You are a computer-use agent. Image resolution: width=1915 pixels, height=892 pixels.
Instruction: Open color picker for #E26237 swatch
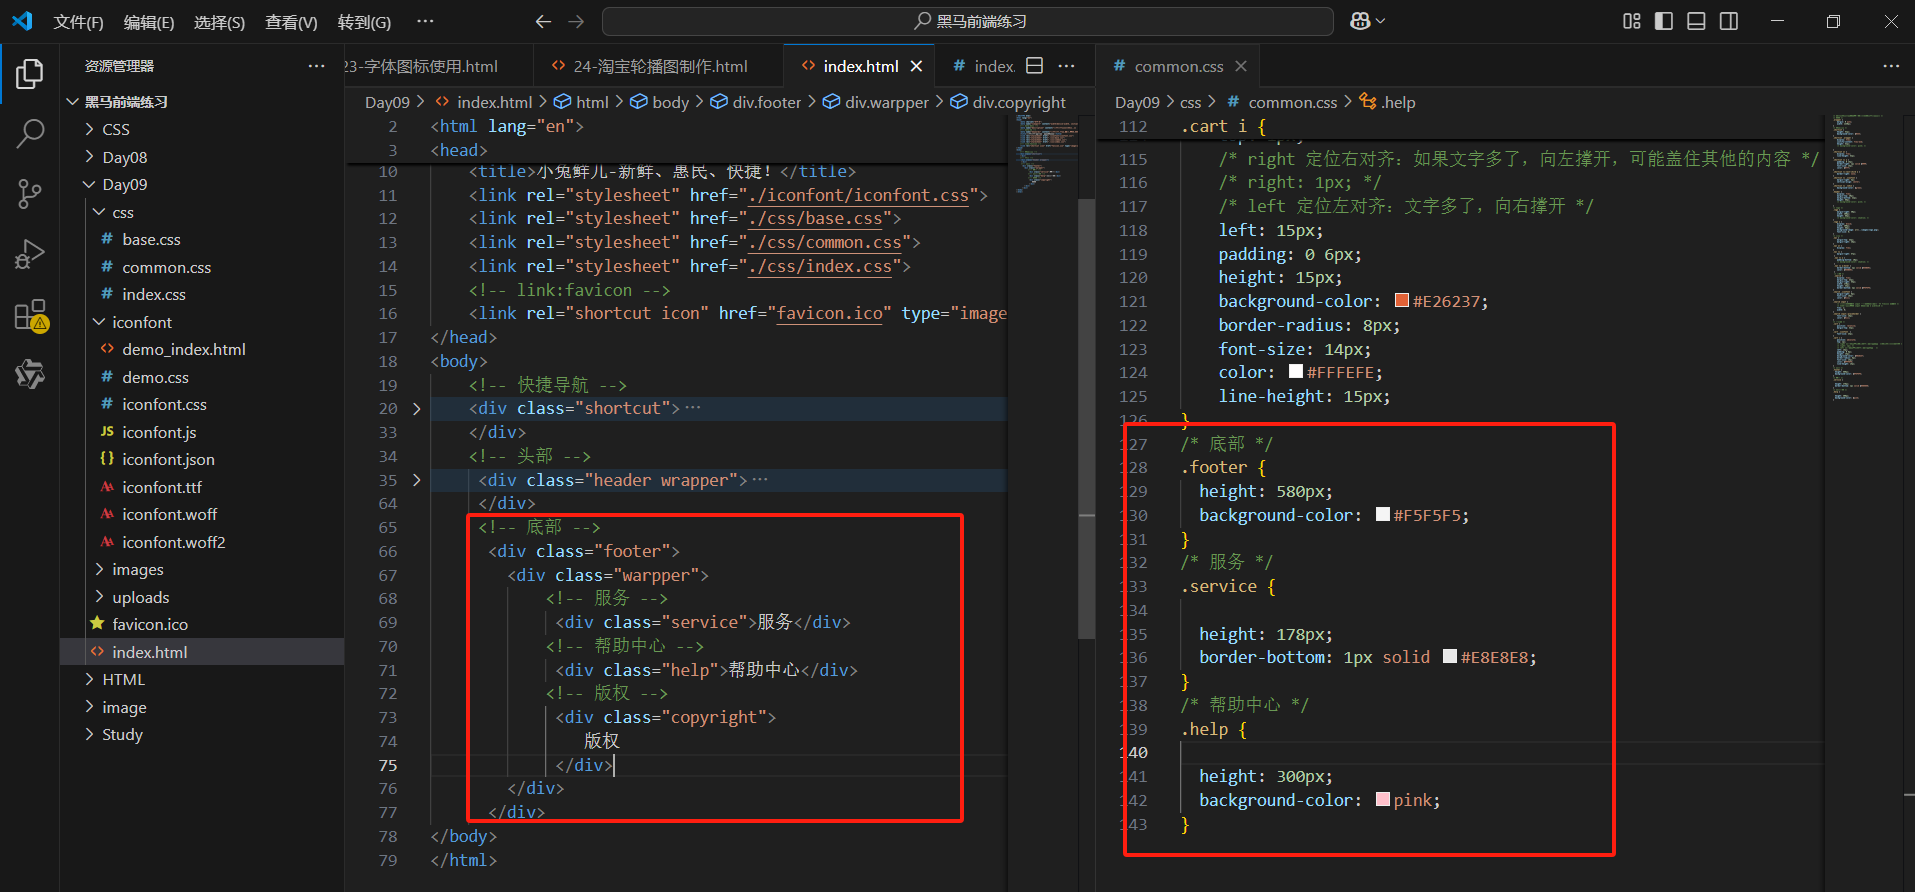click(1402, 300)
